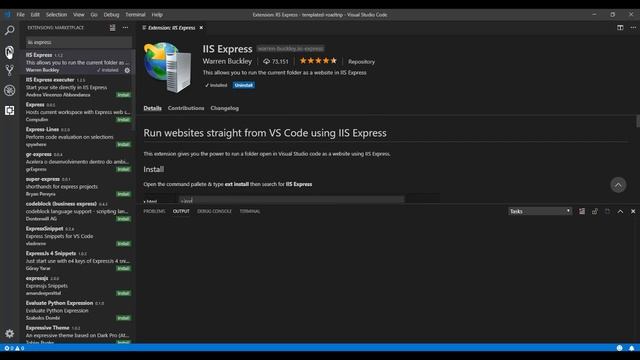Open the Source Control activity bar icon
Viewport: 640px width, 360px height.
point(9,70)
